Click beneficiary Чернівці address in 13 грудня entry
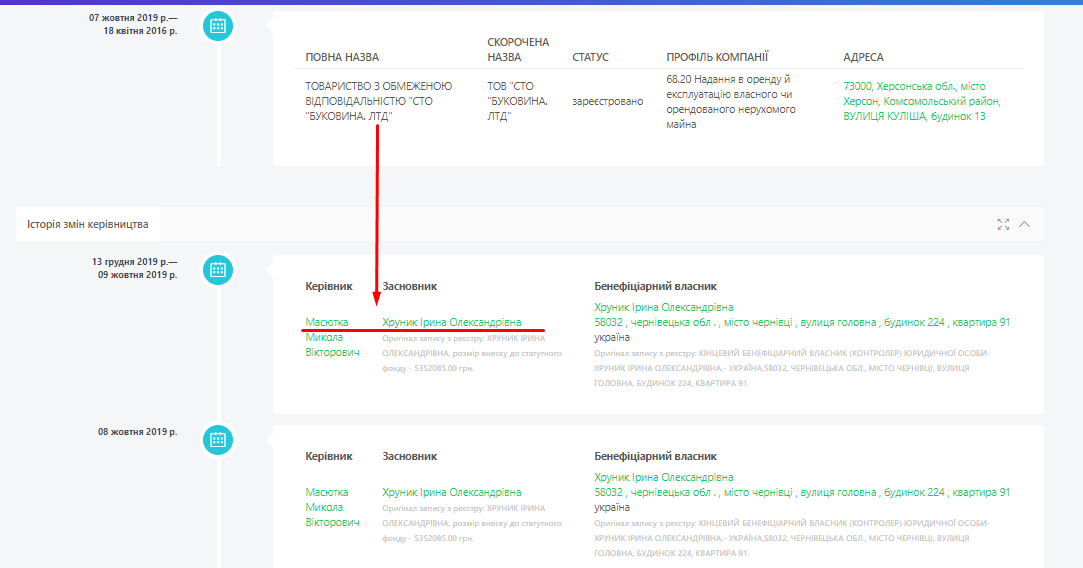Screen dimensions: 1083x568 point(802,323)
